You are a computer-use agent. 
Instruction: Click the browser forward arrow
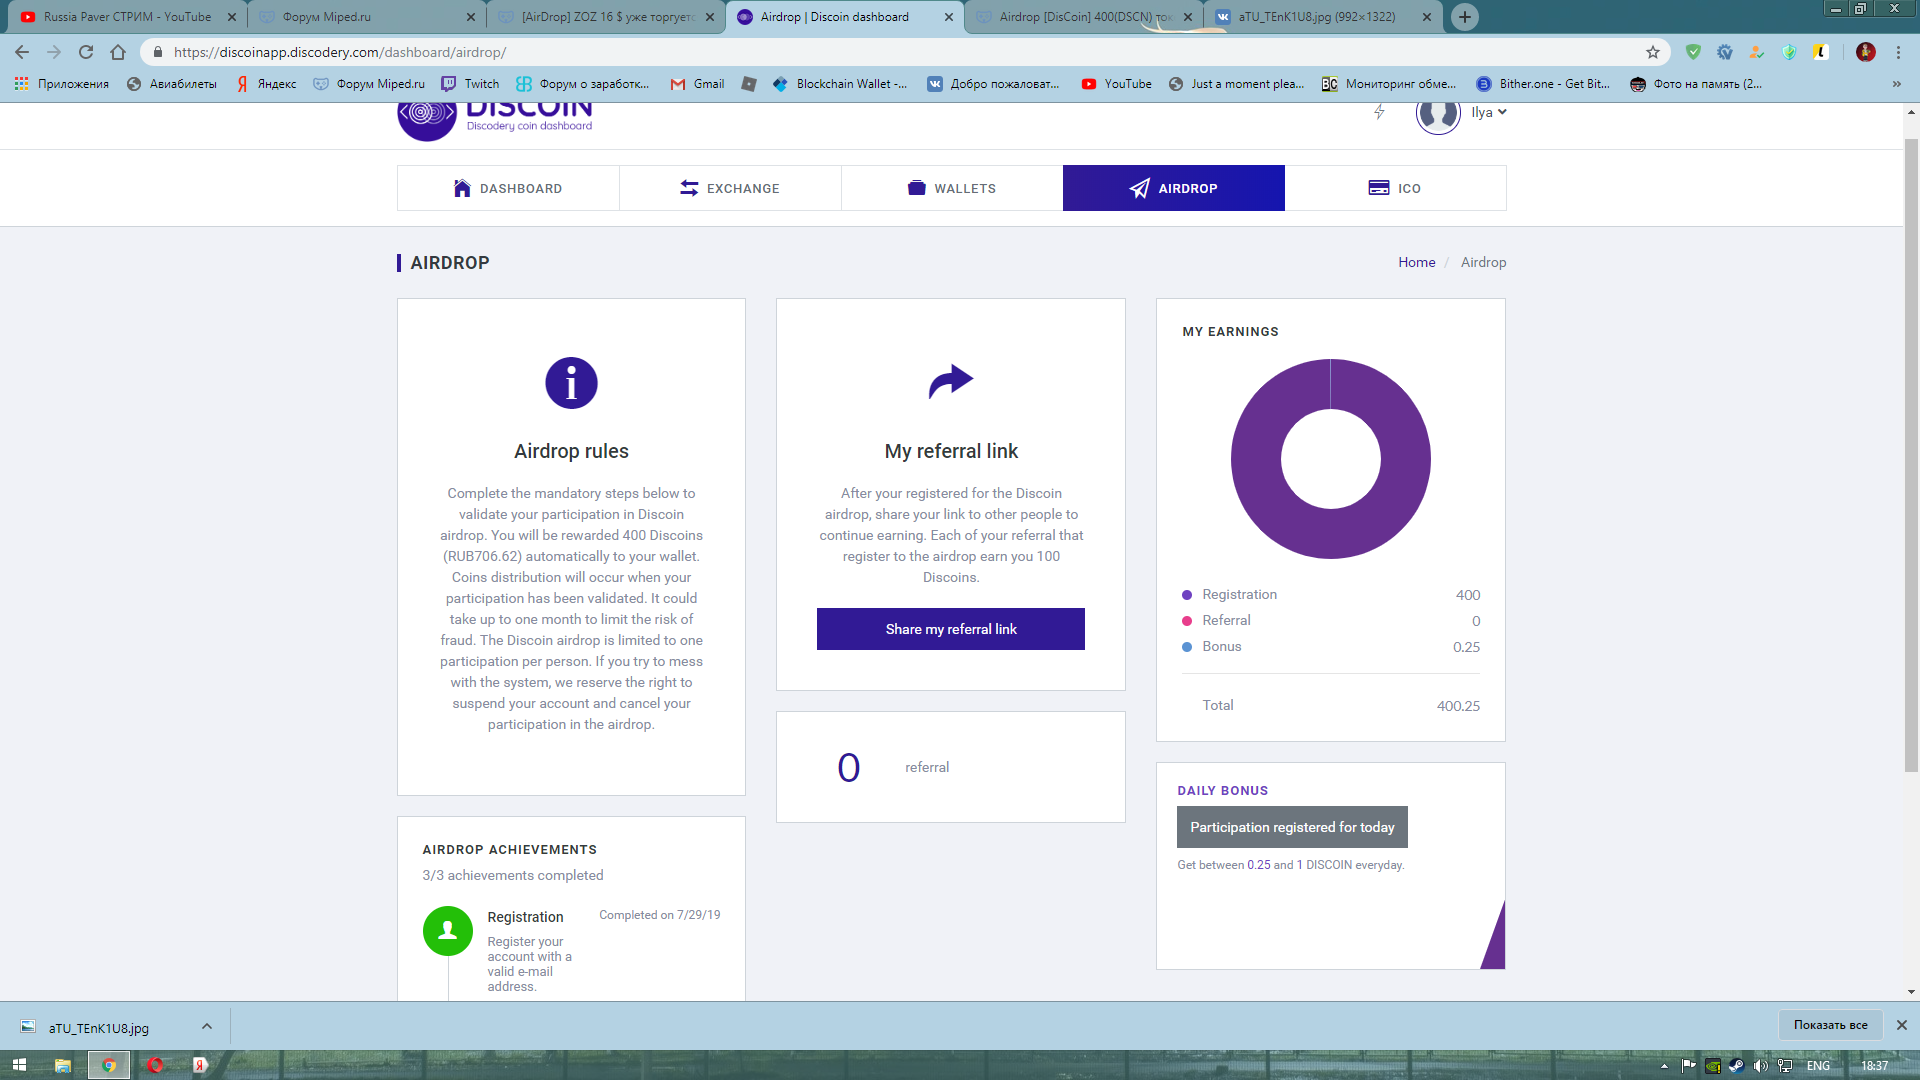pos(54,52)
